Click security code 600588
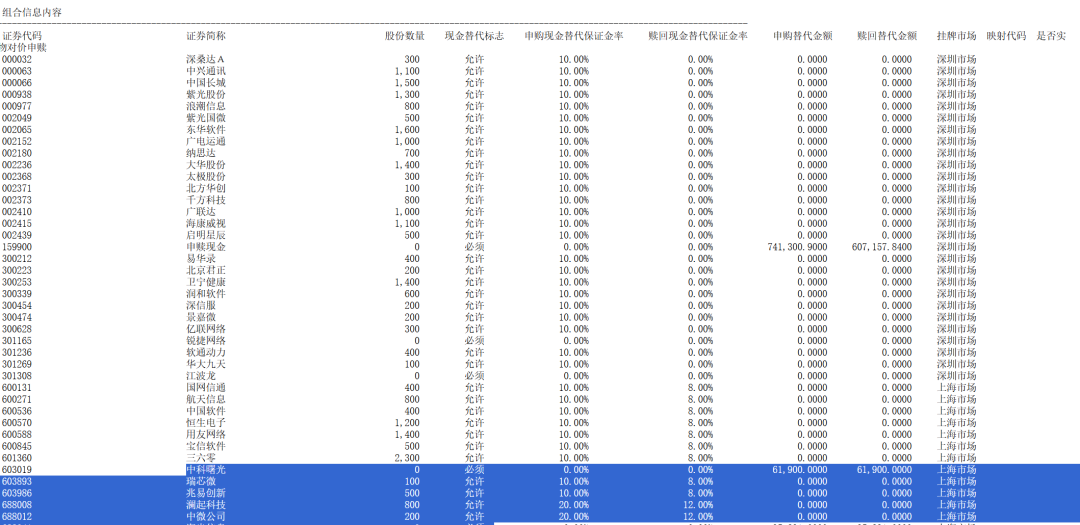 [x=17, y=434]
